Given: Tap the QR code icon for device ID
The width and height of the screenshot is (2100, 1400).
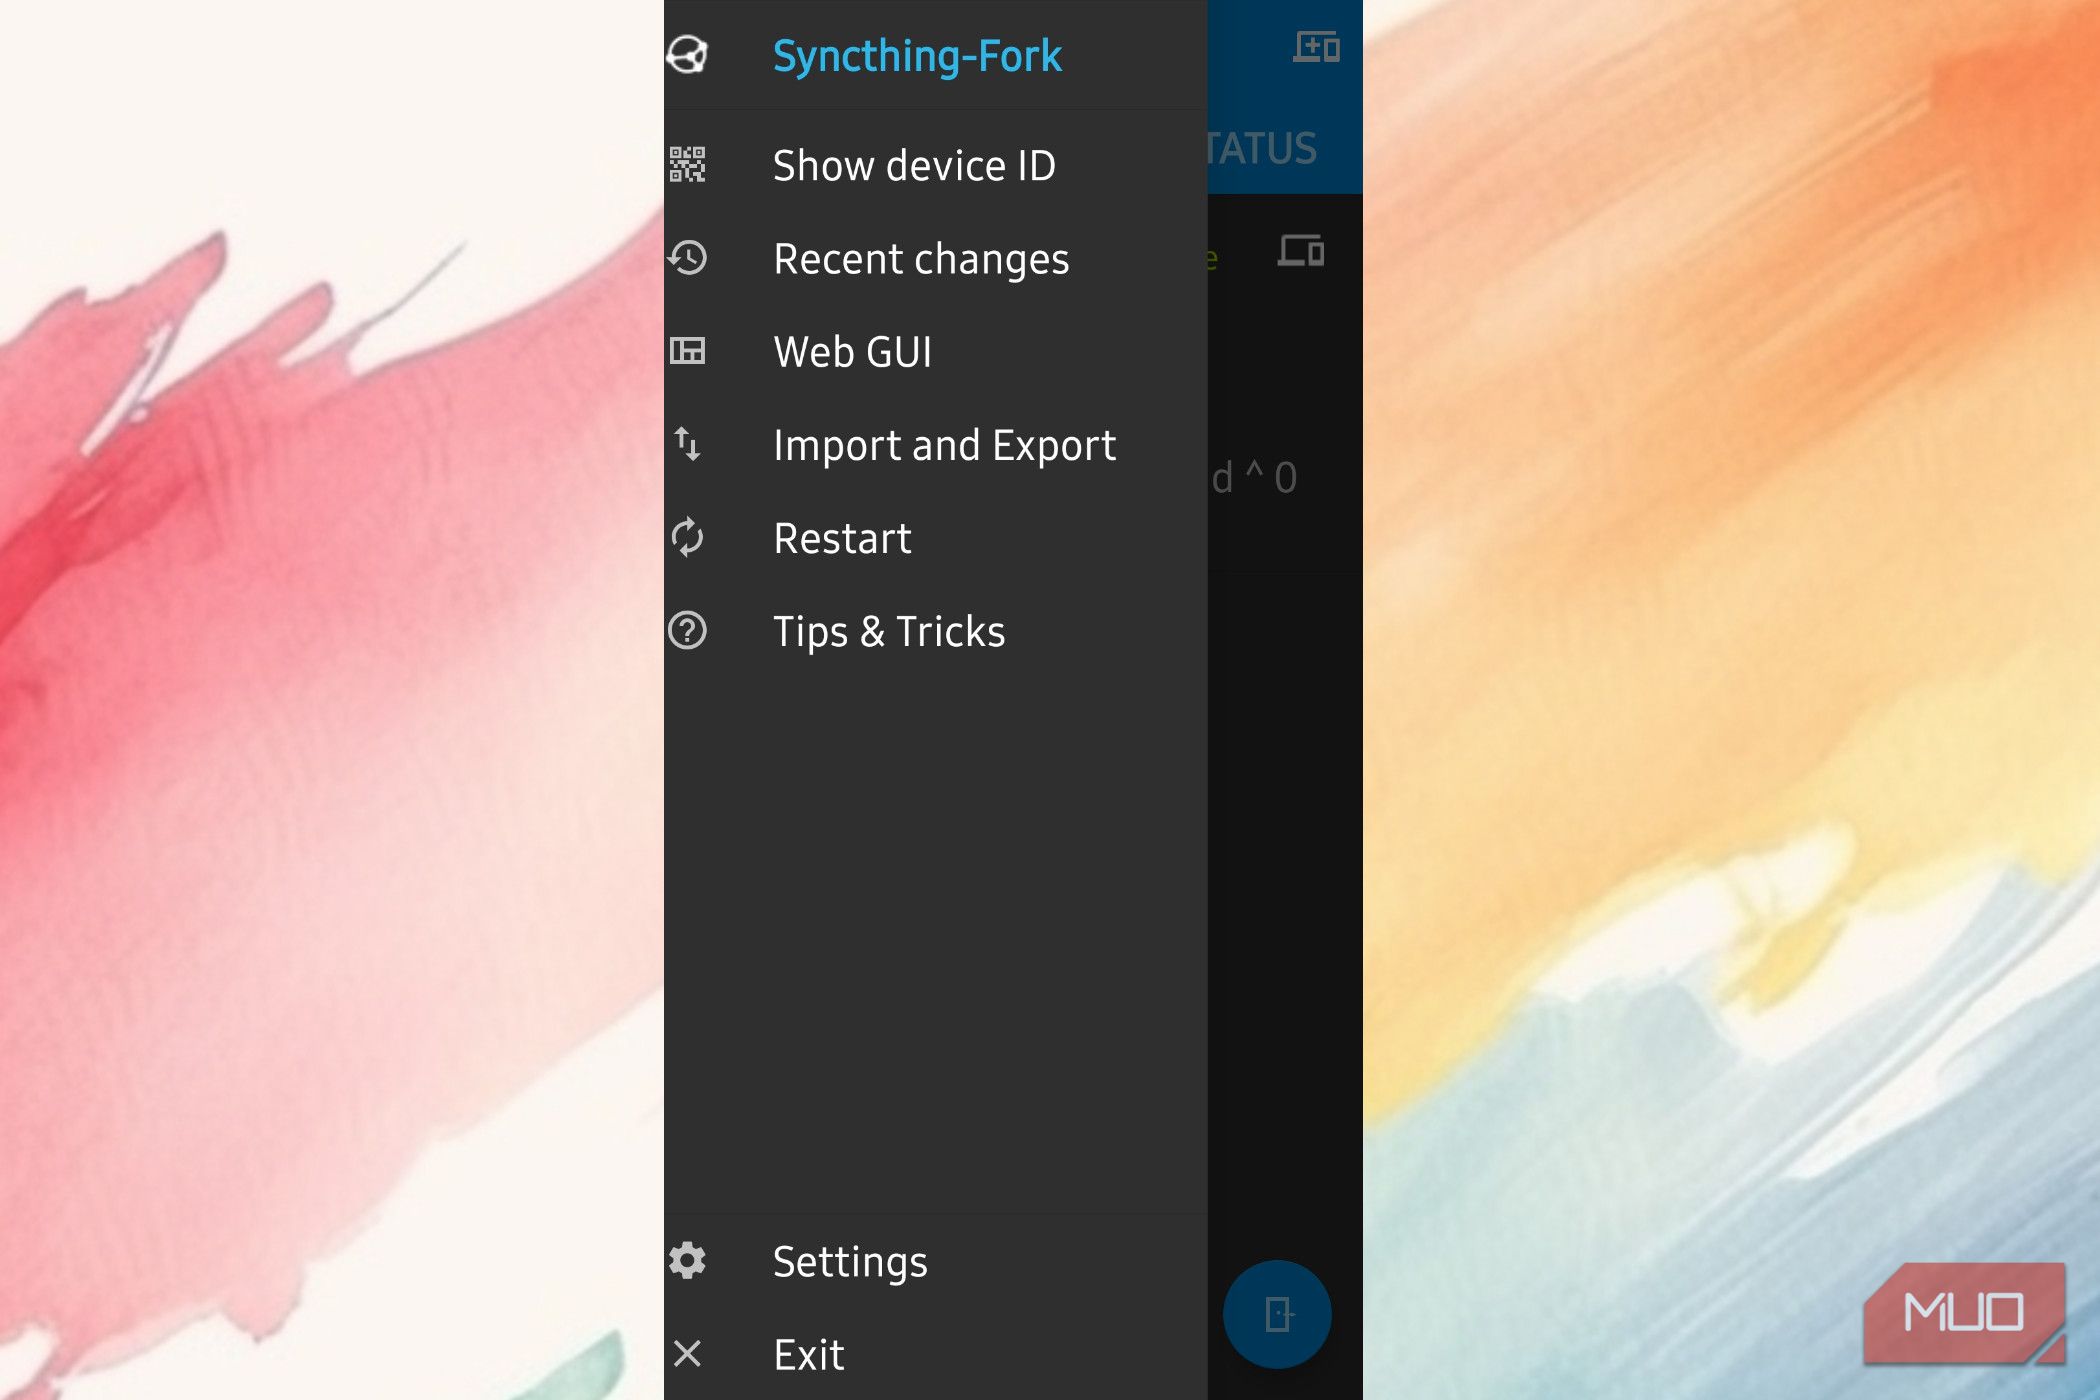Looking at the screenshot, I should (x=688, y=165).
